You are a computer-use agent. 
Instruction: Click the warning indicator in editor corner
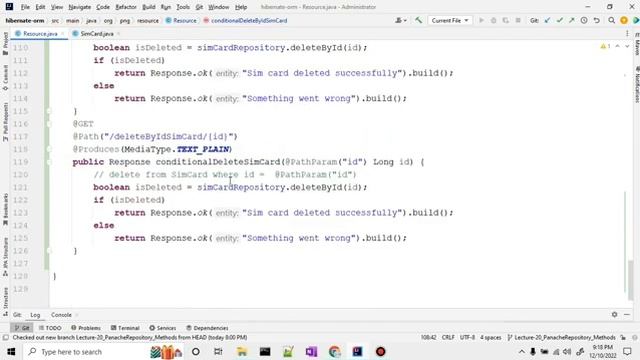pyautogui.click(x=605, y=47)
